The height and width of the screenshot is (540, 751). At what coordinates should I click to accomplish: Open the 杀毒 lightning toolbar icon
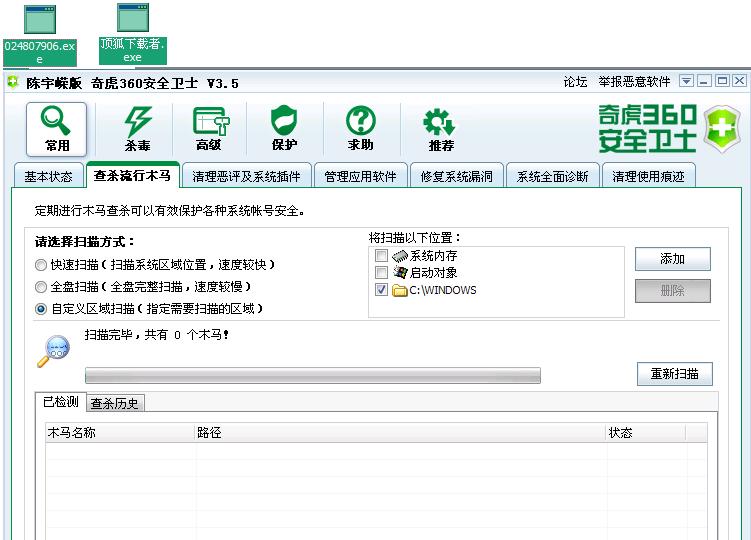[x=138, y=129]
